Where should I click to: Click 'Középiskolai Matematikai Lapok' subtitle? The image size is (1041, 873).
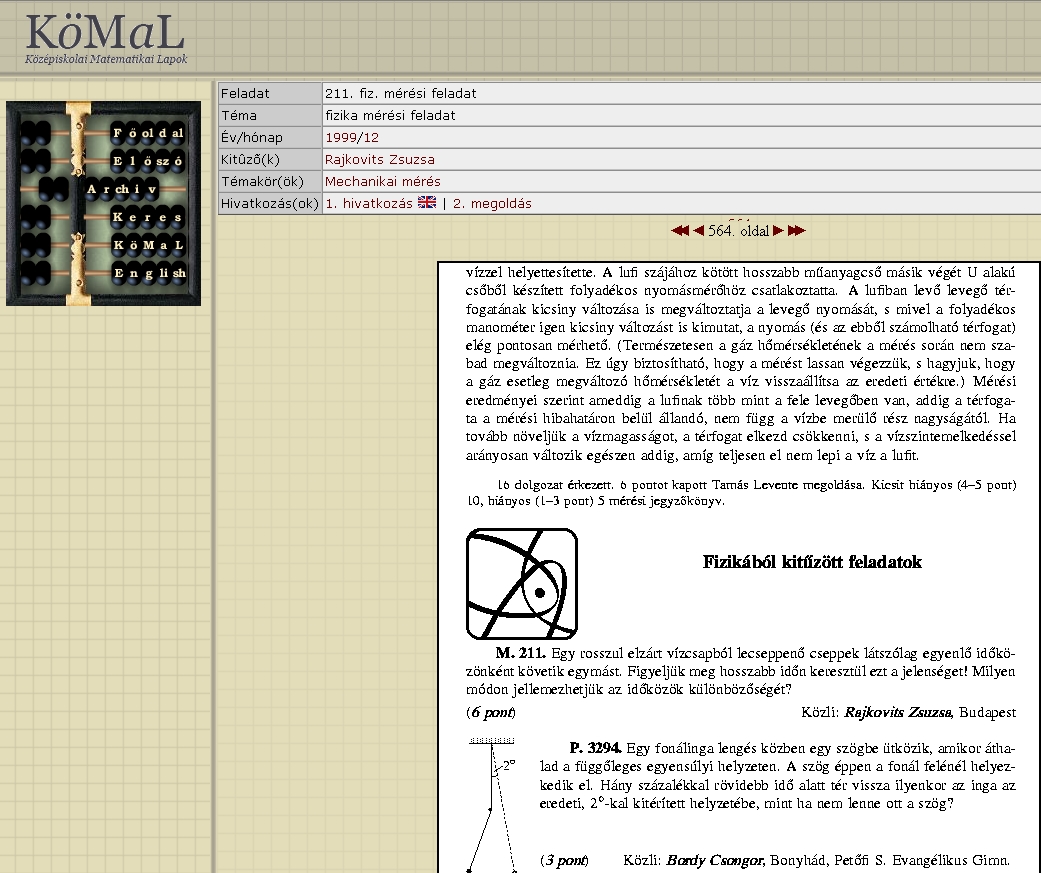pyautogui.click(x=106, y=59)
